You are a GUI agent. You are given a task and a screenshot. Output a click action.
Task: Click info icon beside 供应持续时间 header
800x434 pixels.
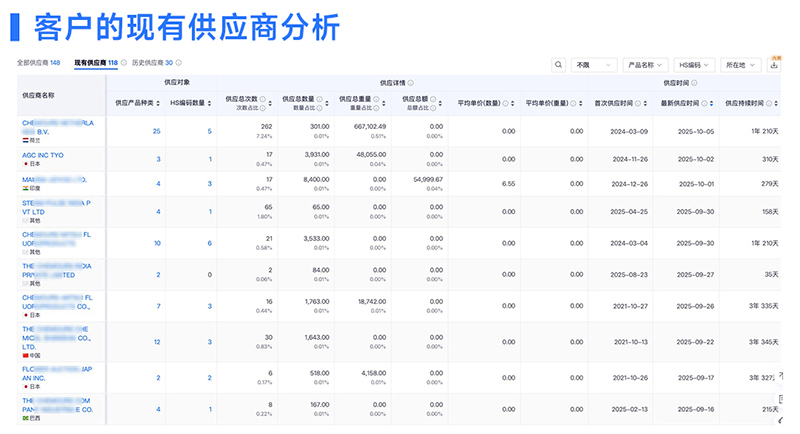click(769, 103)
